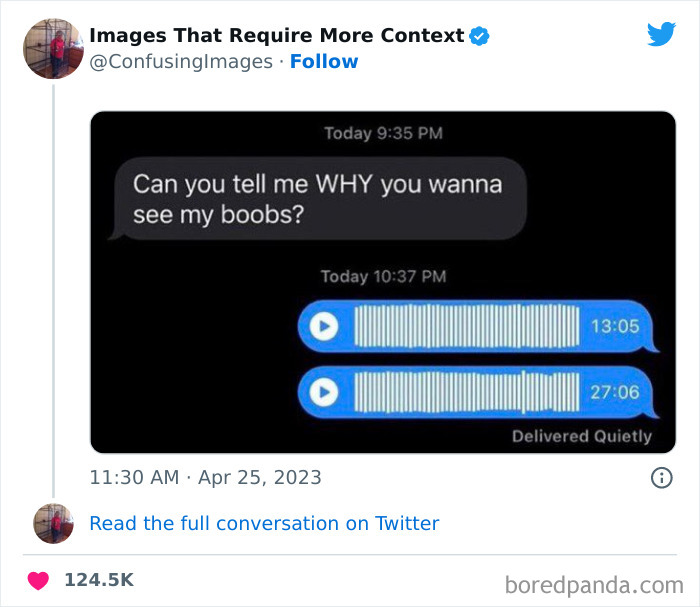Click the Delivered Quietly status text
This screenshot has height=607, width=700.
coord(582,436)
